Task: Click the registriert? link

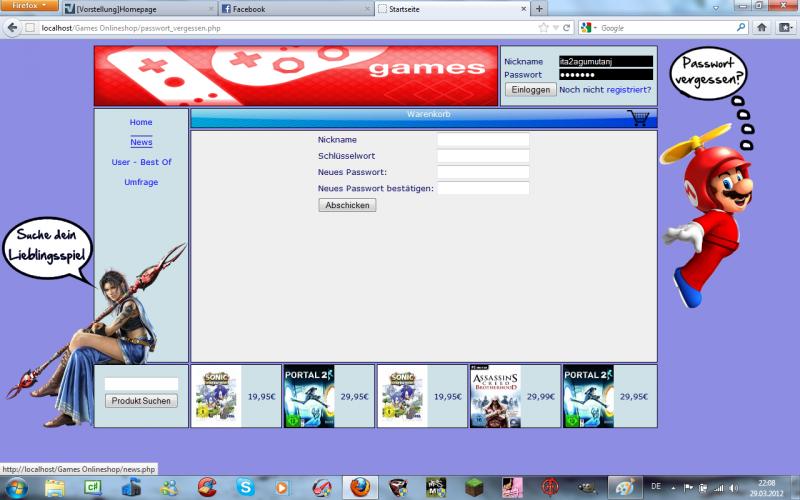Action: click(628, 90)
